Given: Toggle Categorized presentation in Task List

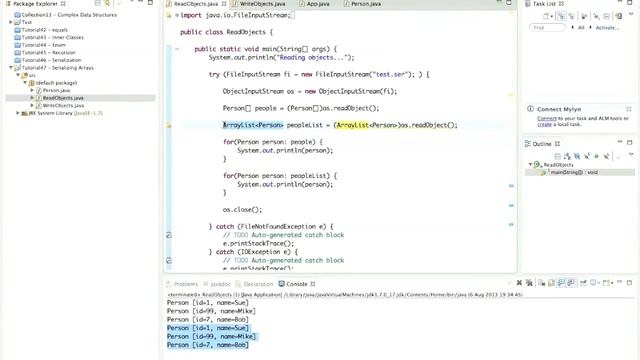Looking at the screenshot, I should tap(562, 16).
